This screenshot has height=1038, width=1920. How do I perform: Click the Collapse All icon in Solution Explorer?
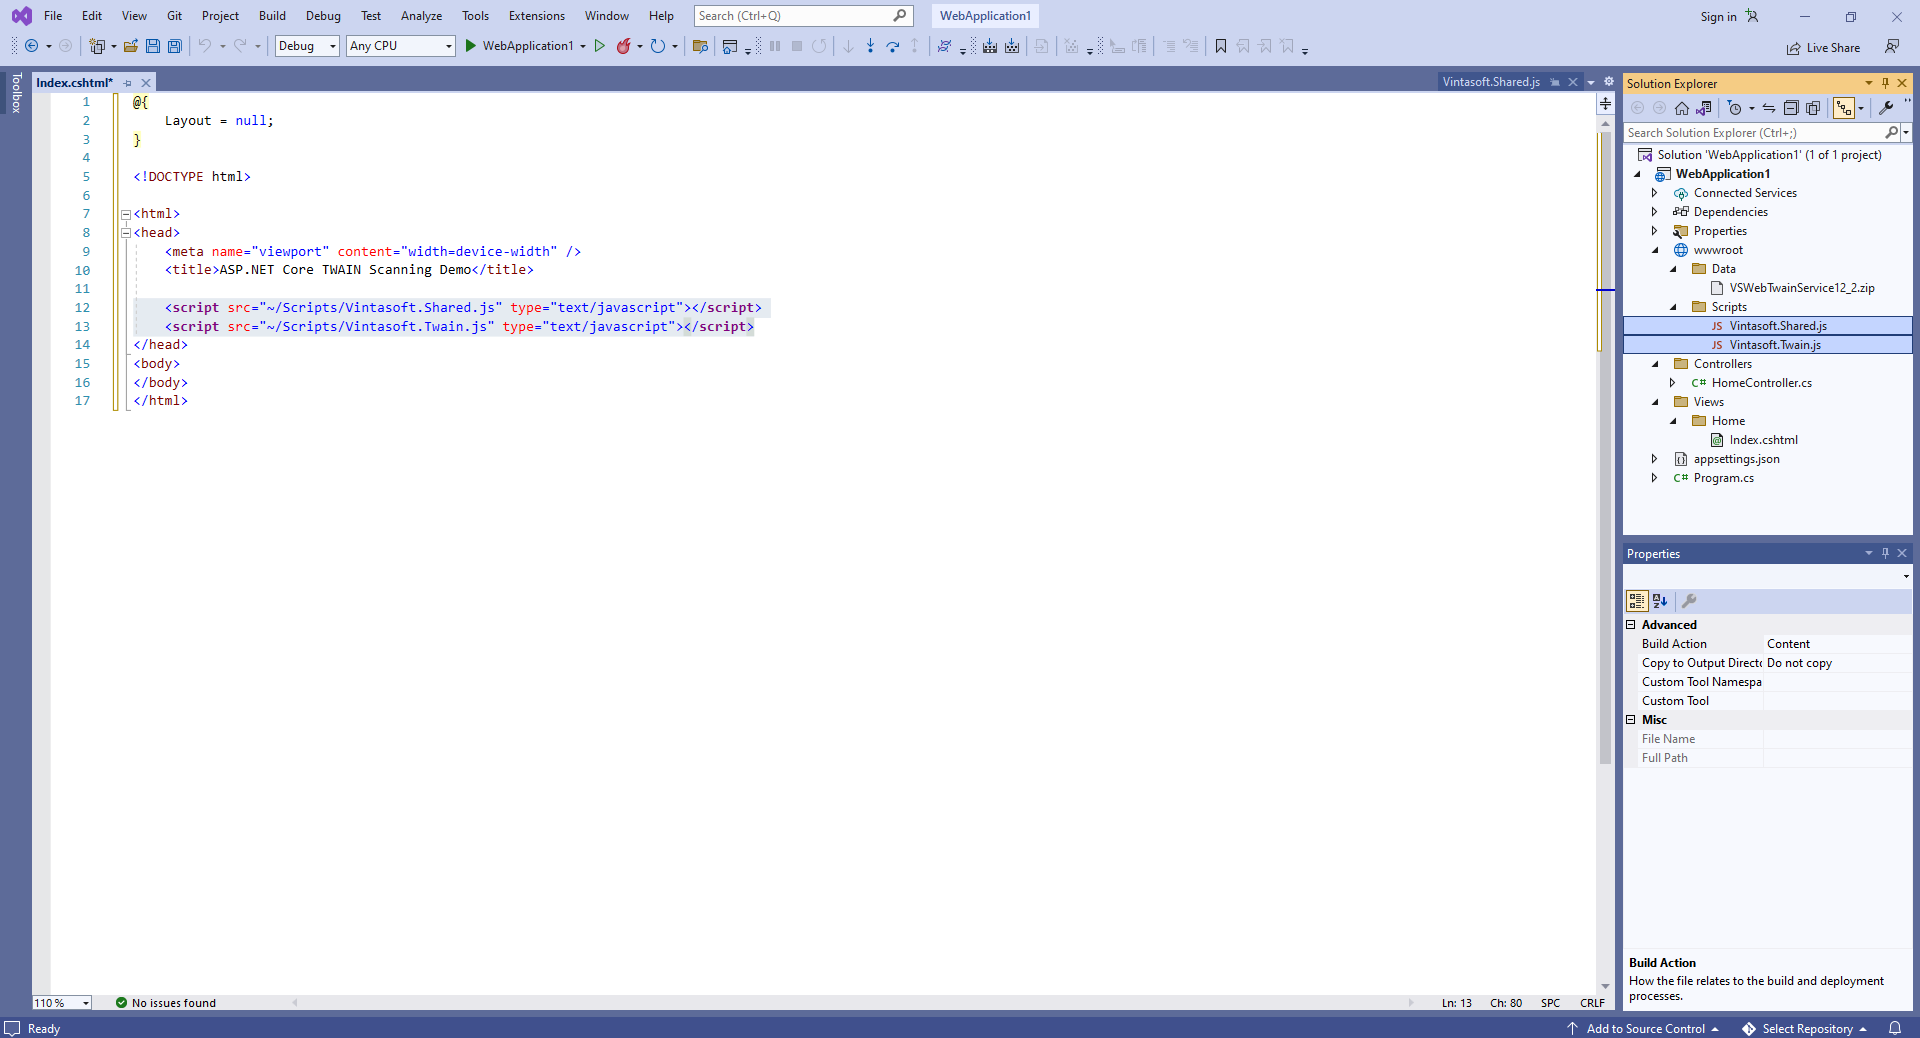coord(1791,108)
